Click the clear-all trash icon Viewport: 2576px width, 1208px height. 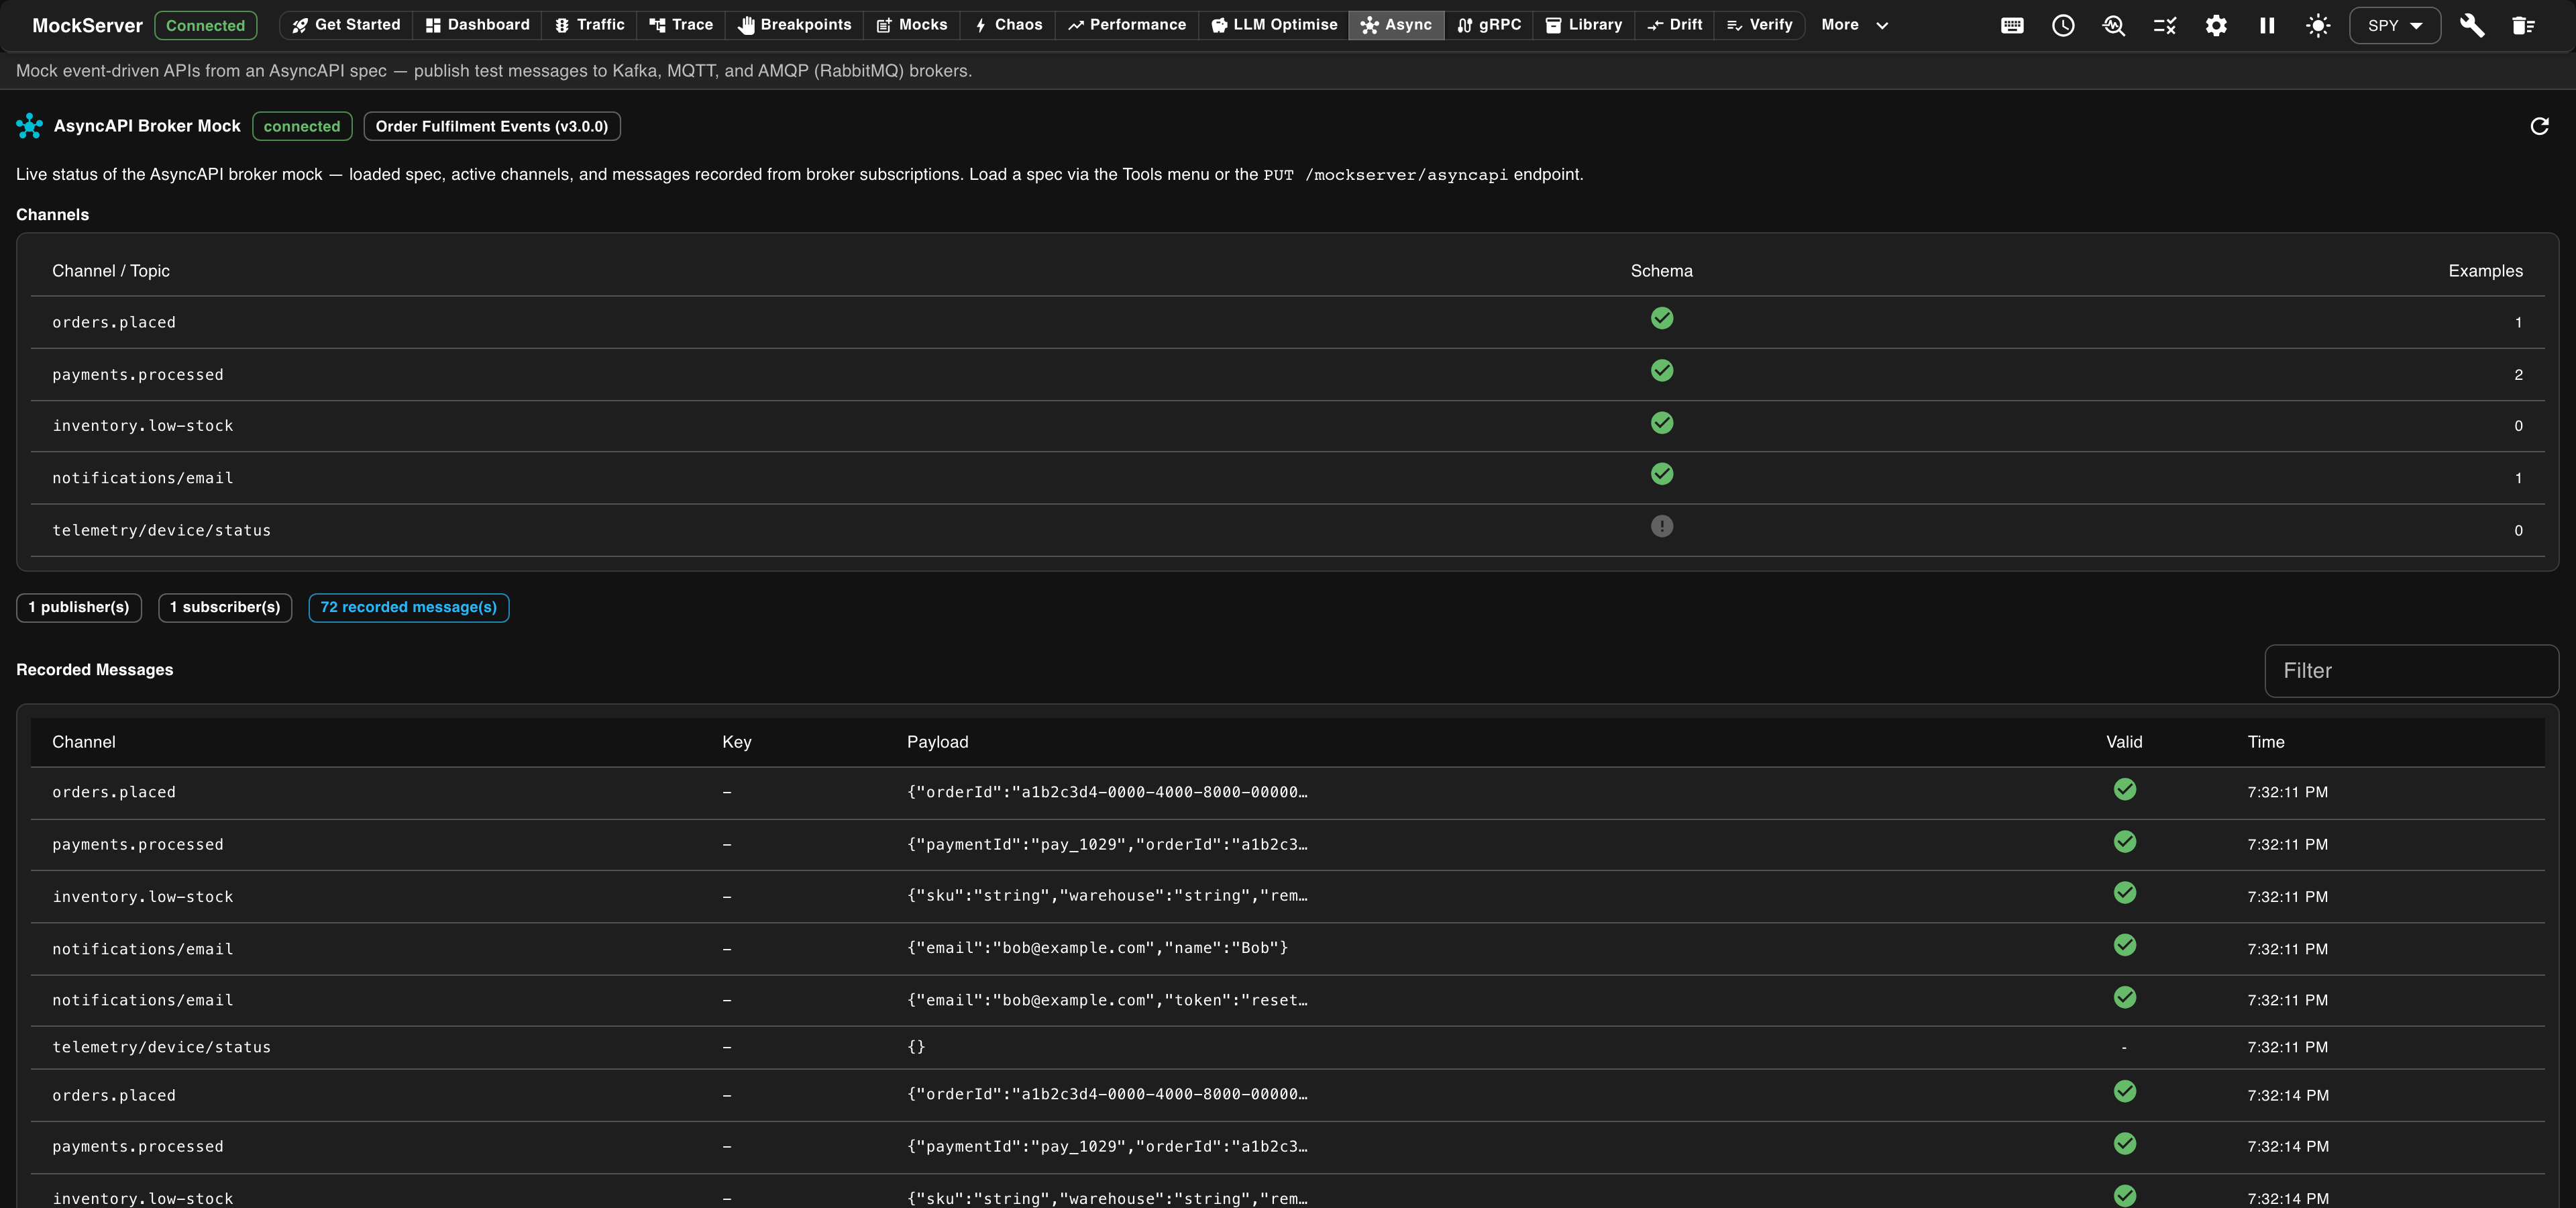point(2523,26)
